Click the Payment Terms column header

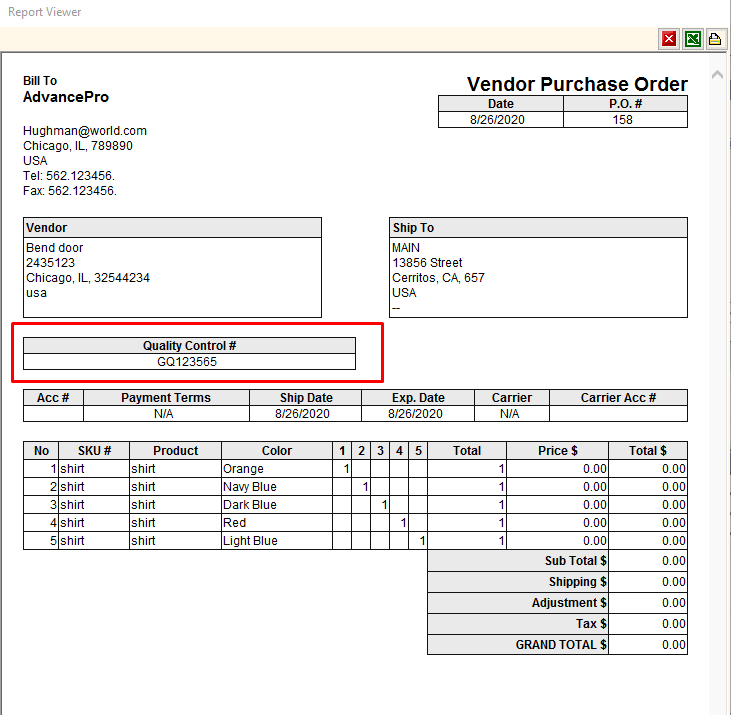166,398
